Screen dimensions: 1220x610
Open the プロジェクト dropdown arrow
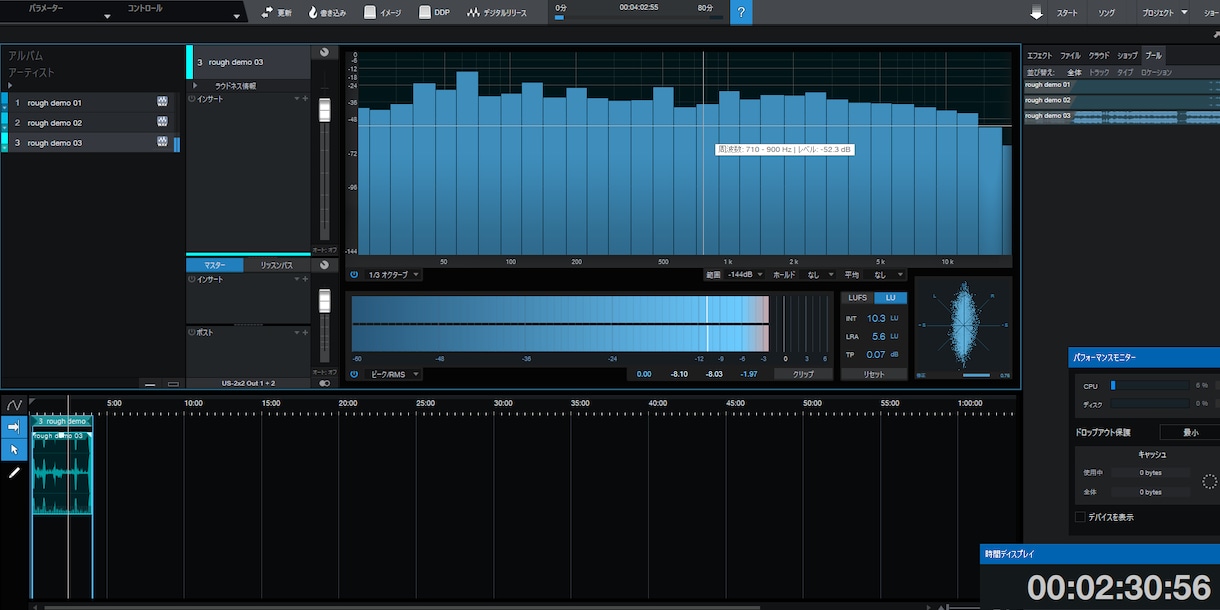pos(1184,13)
